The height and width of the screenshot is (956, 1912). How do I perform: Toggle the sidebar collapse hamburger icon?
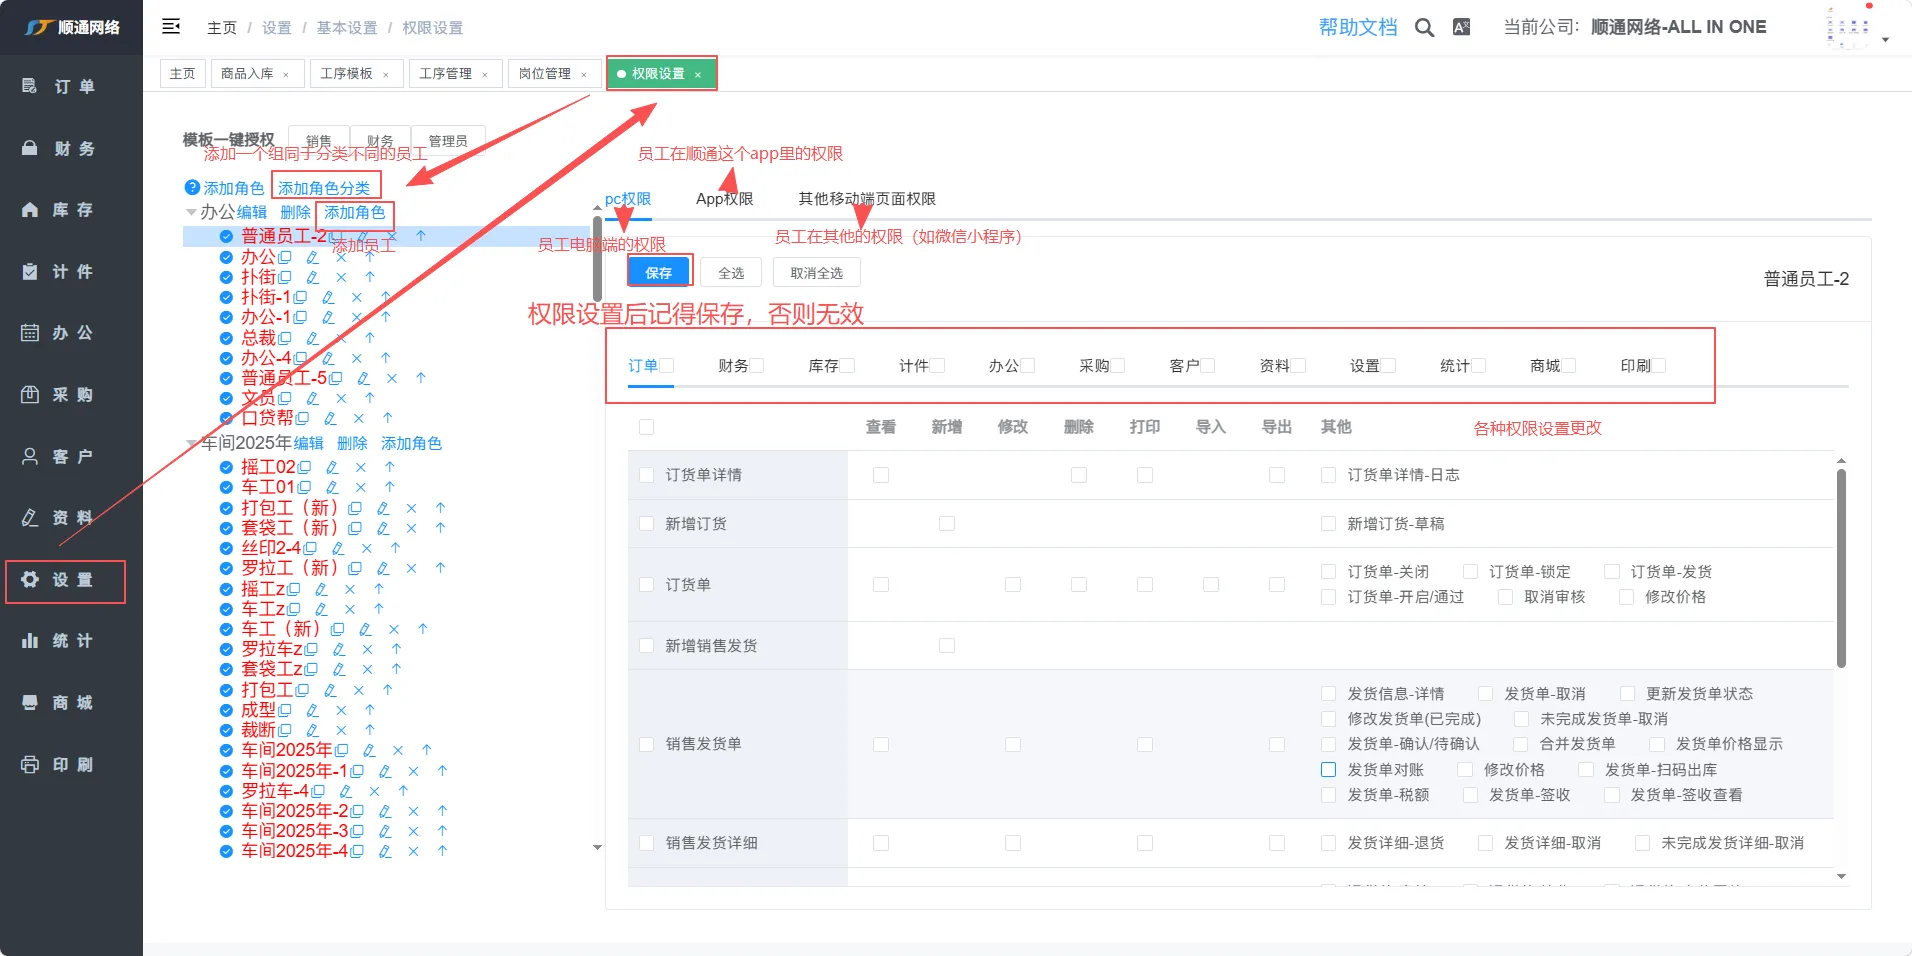pos(171,26)
